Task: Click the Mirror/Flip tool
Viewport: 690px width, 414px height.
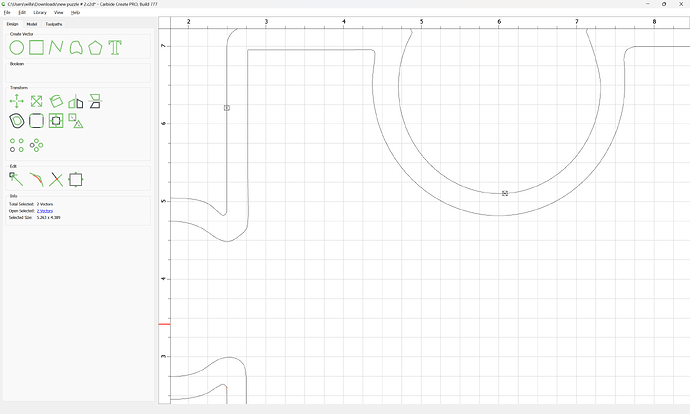Action: [x=76, y=101]
